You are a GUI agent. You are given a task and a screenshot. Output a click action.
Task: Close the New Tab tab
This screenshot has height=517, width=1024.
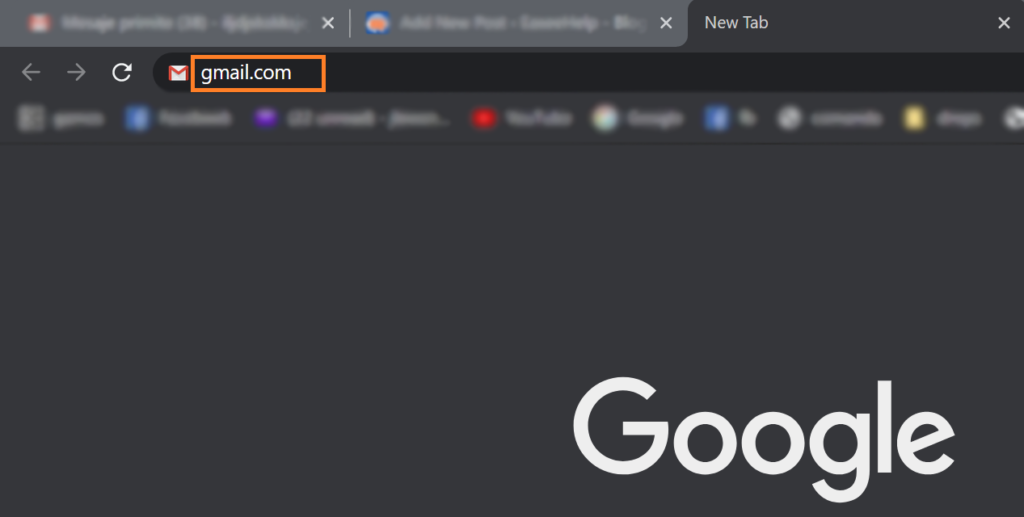(x=1004, y=24)
